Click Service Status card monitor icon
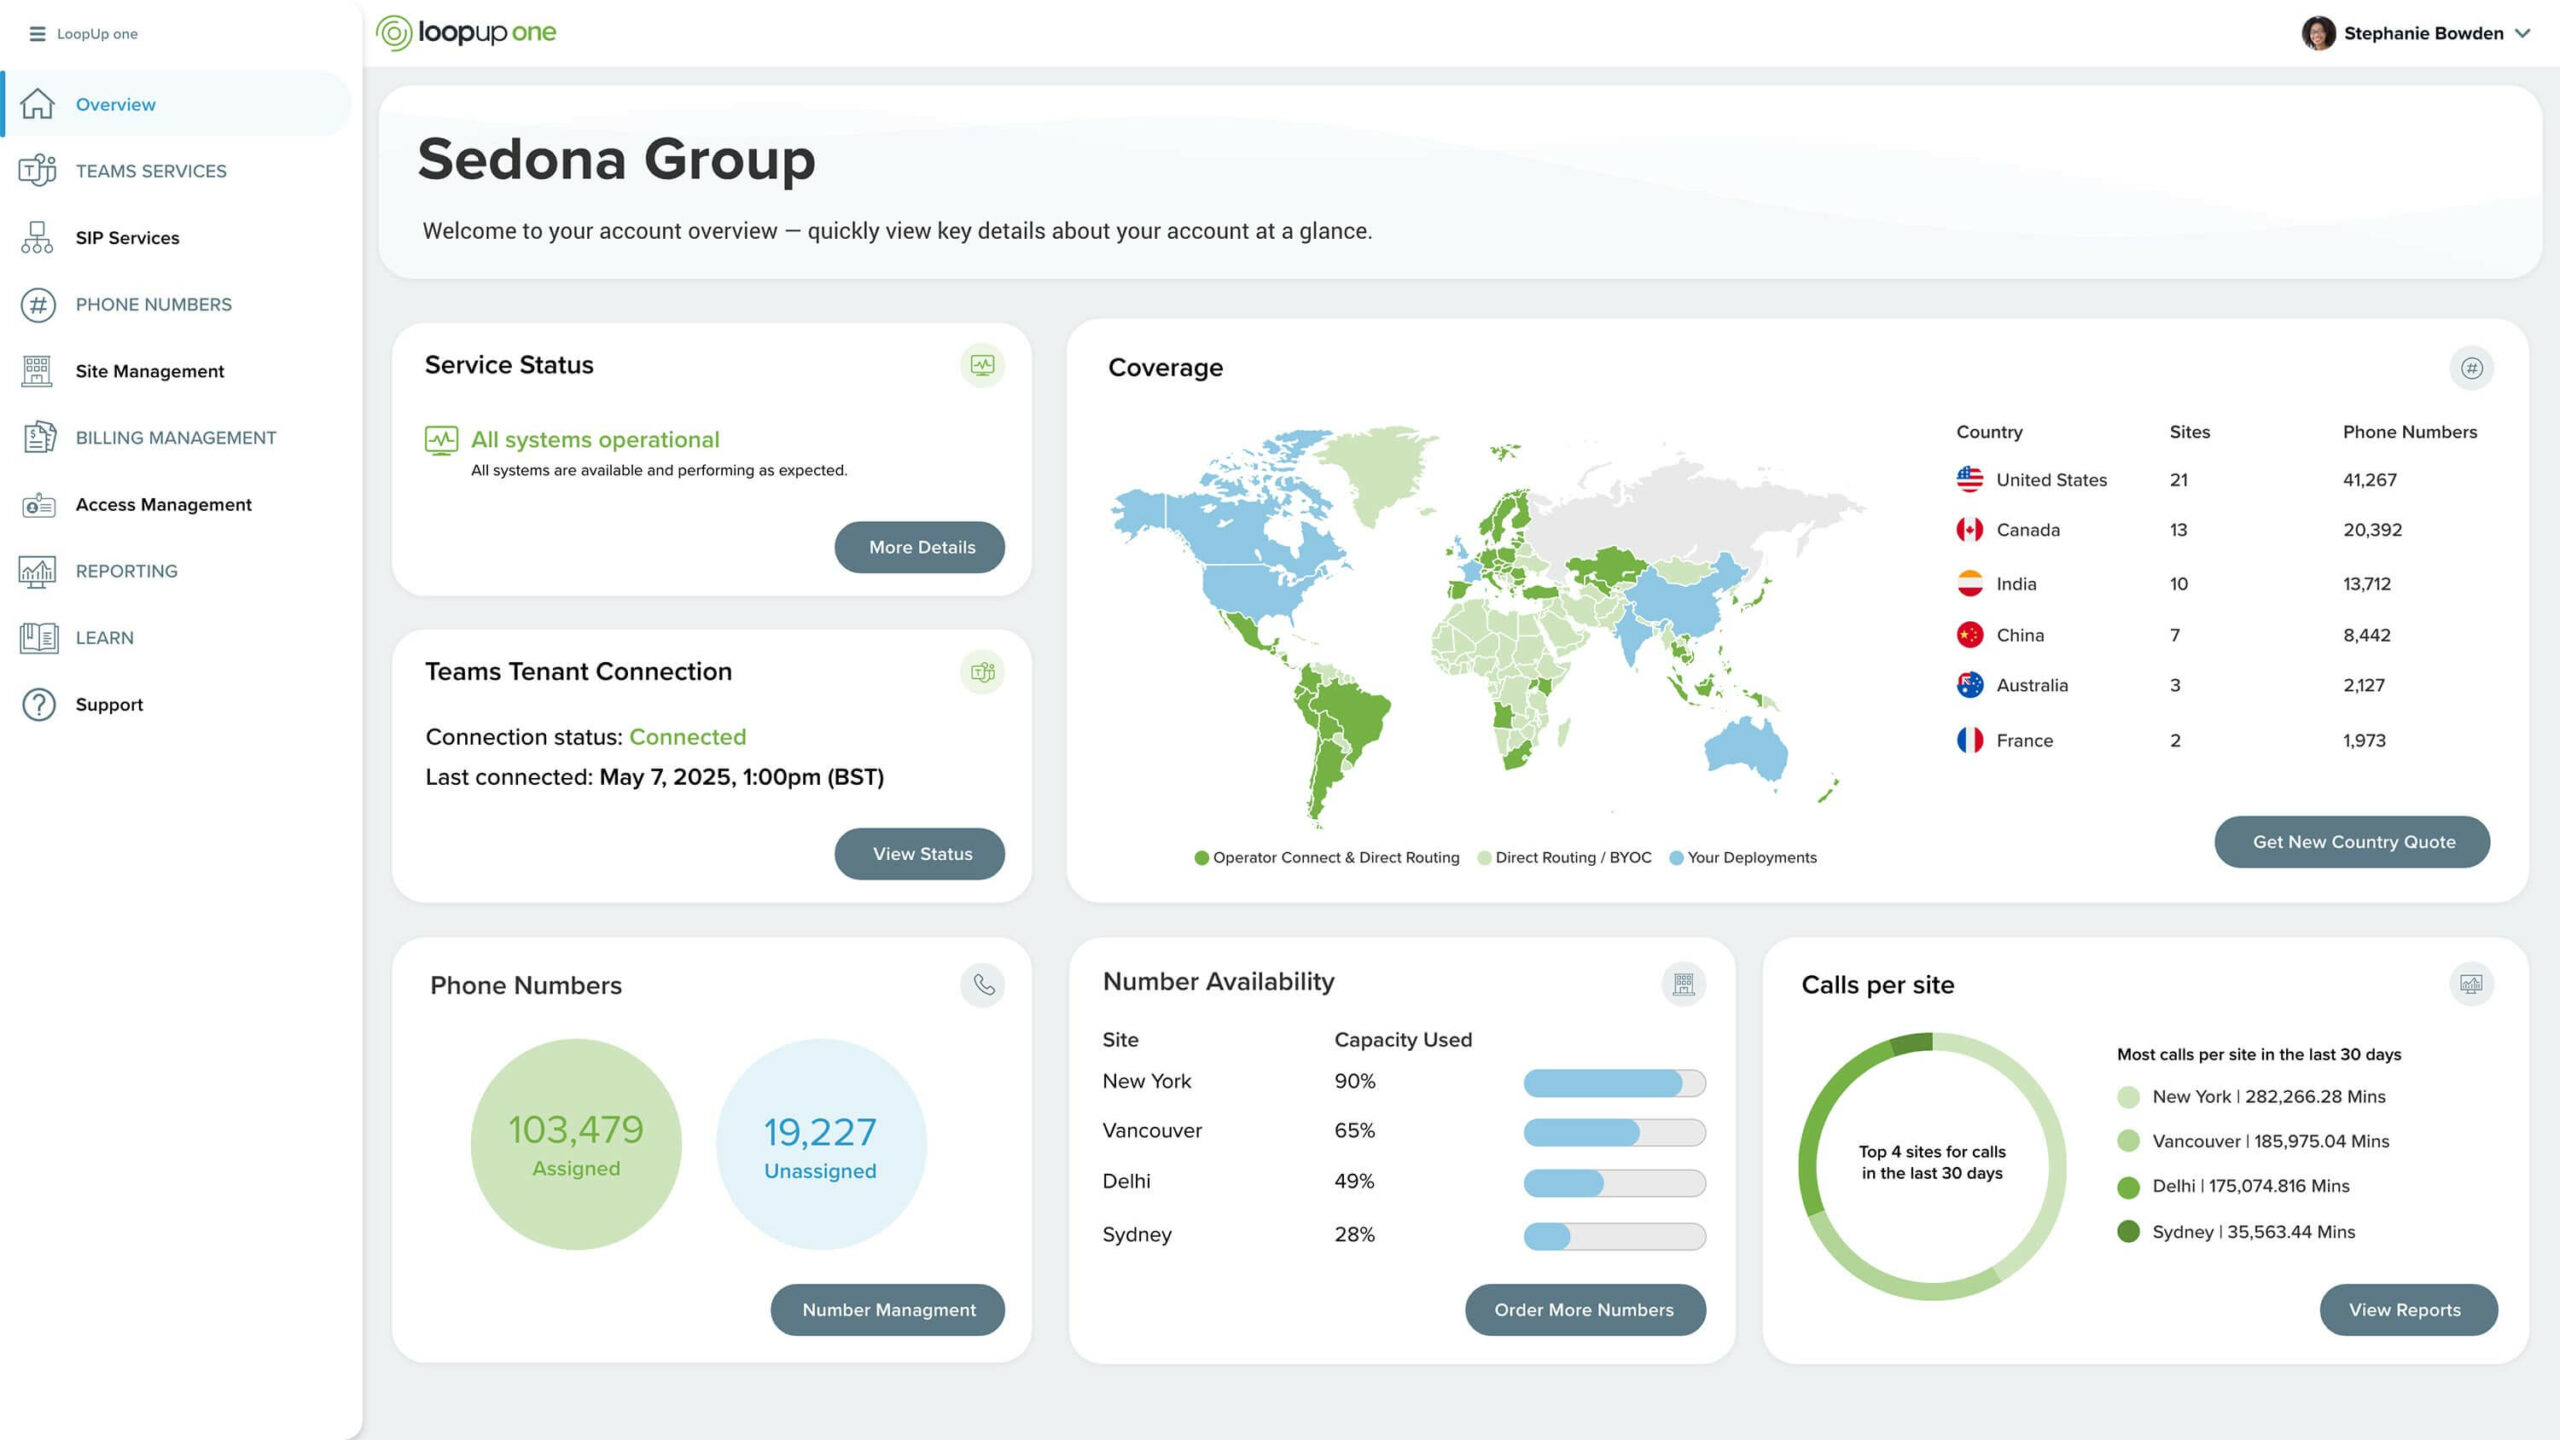 (x=982, y=365)
